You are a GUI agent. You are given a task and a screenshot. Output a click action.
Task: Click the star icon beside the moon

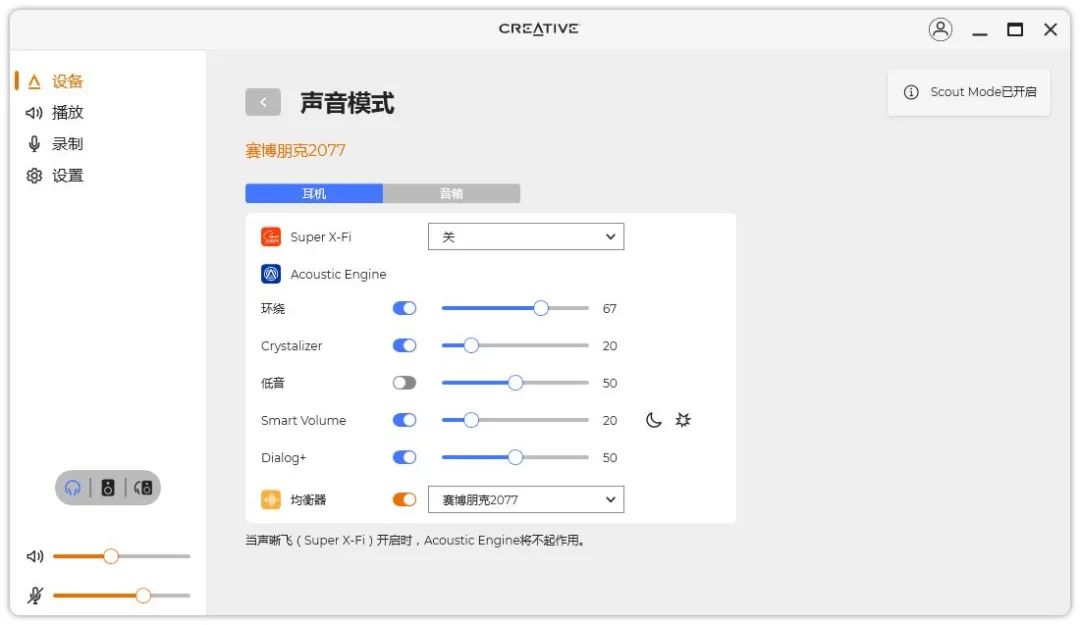point(683,420)
